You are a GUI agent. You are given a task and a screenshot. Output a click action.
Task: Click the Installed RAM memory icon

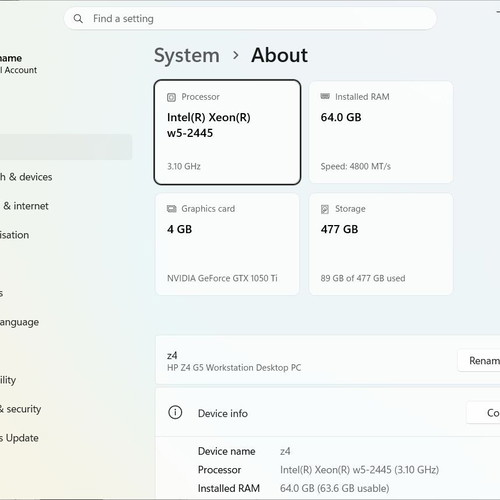coord(325,97)
